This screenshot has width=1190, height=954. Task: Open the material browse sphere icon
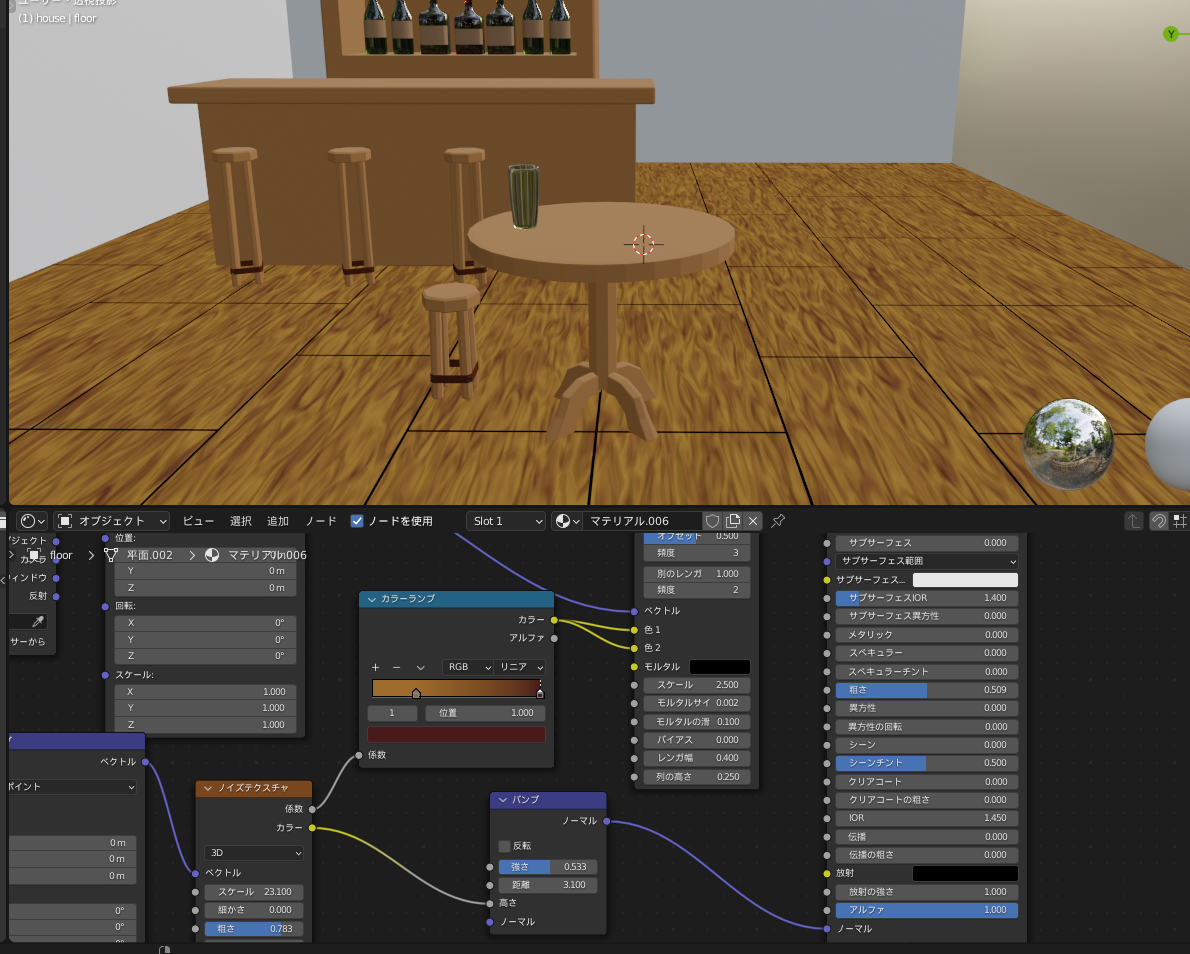tap(567, 521)
